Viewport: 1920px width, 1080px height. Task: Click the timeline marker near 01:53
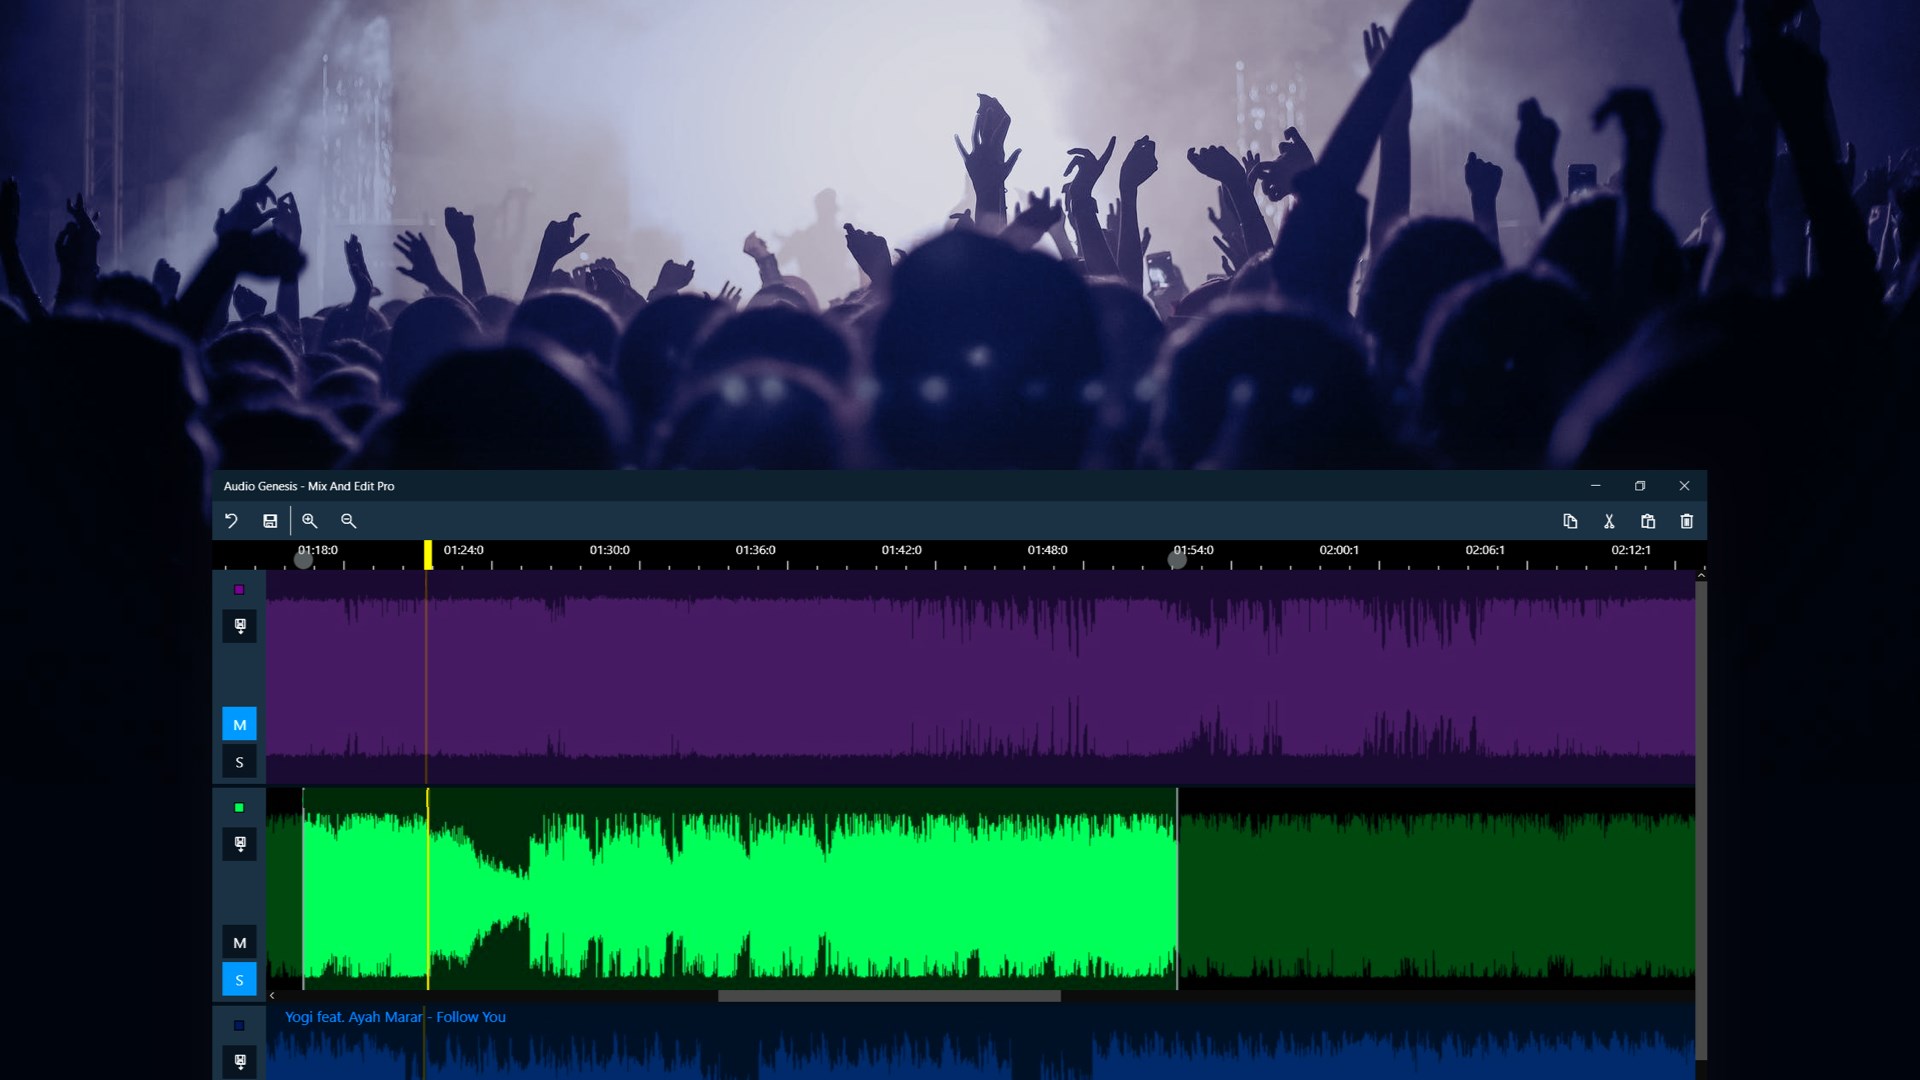point(1178,560)
